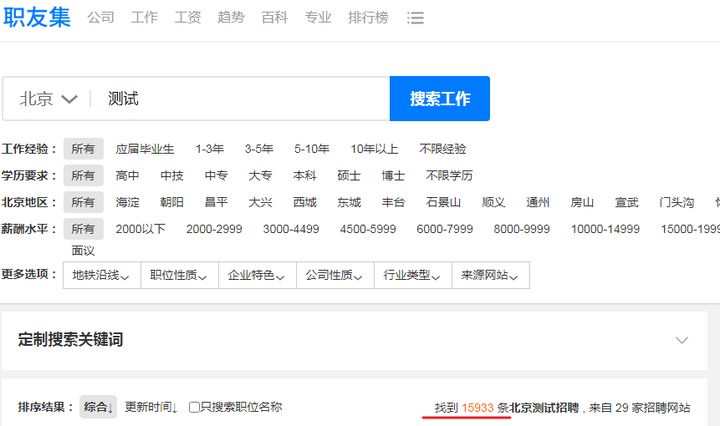Filter experience by 10年以上
Viewport: 720px width, 426px height.
point(374,149)
